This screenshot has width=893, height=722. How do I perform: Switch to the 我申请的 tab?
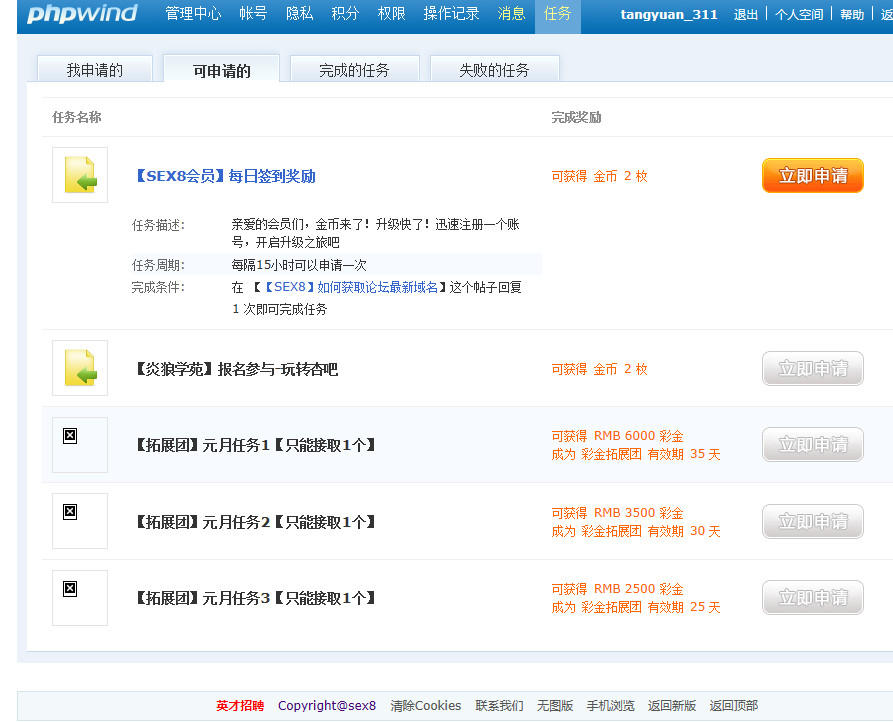(95, 70)
